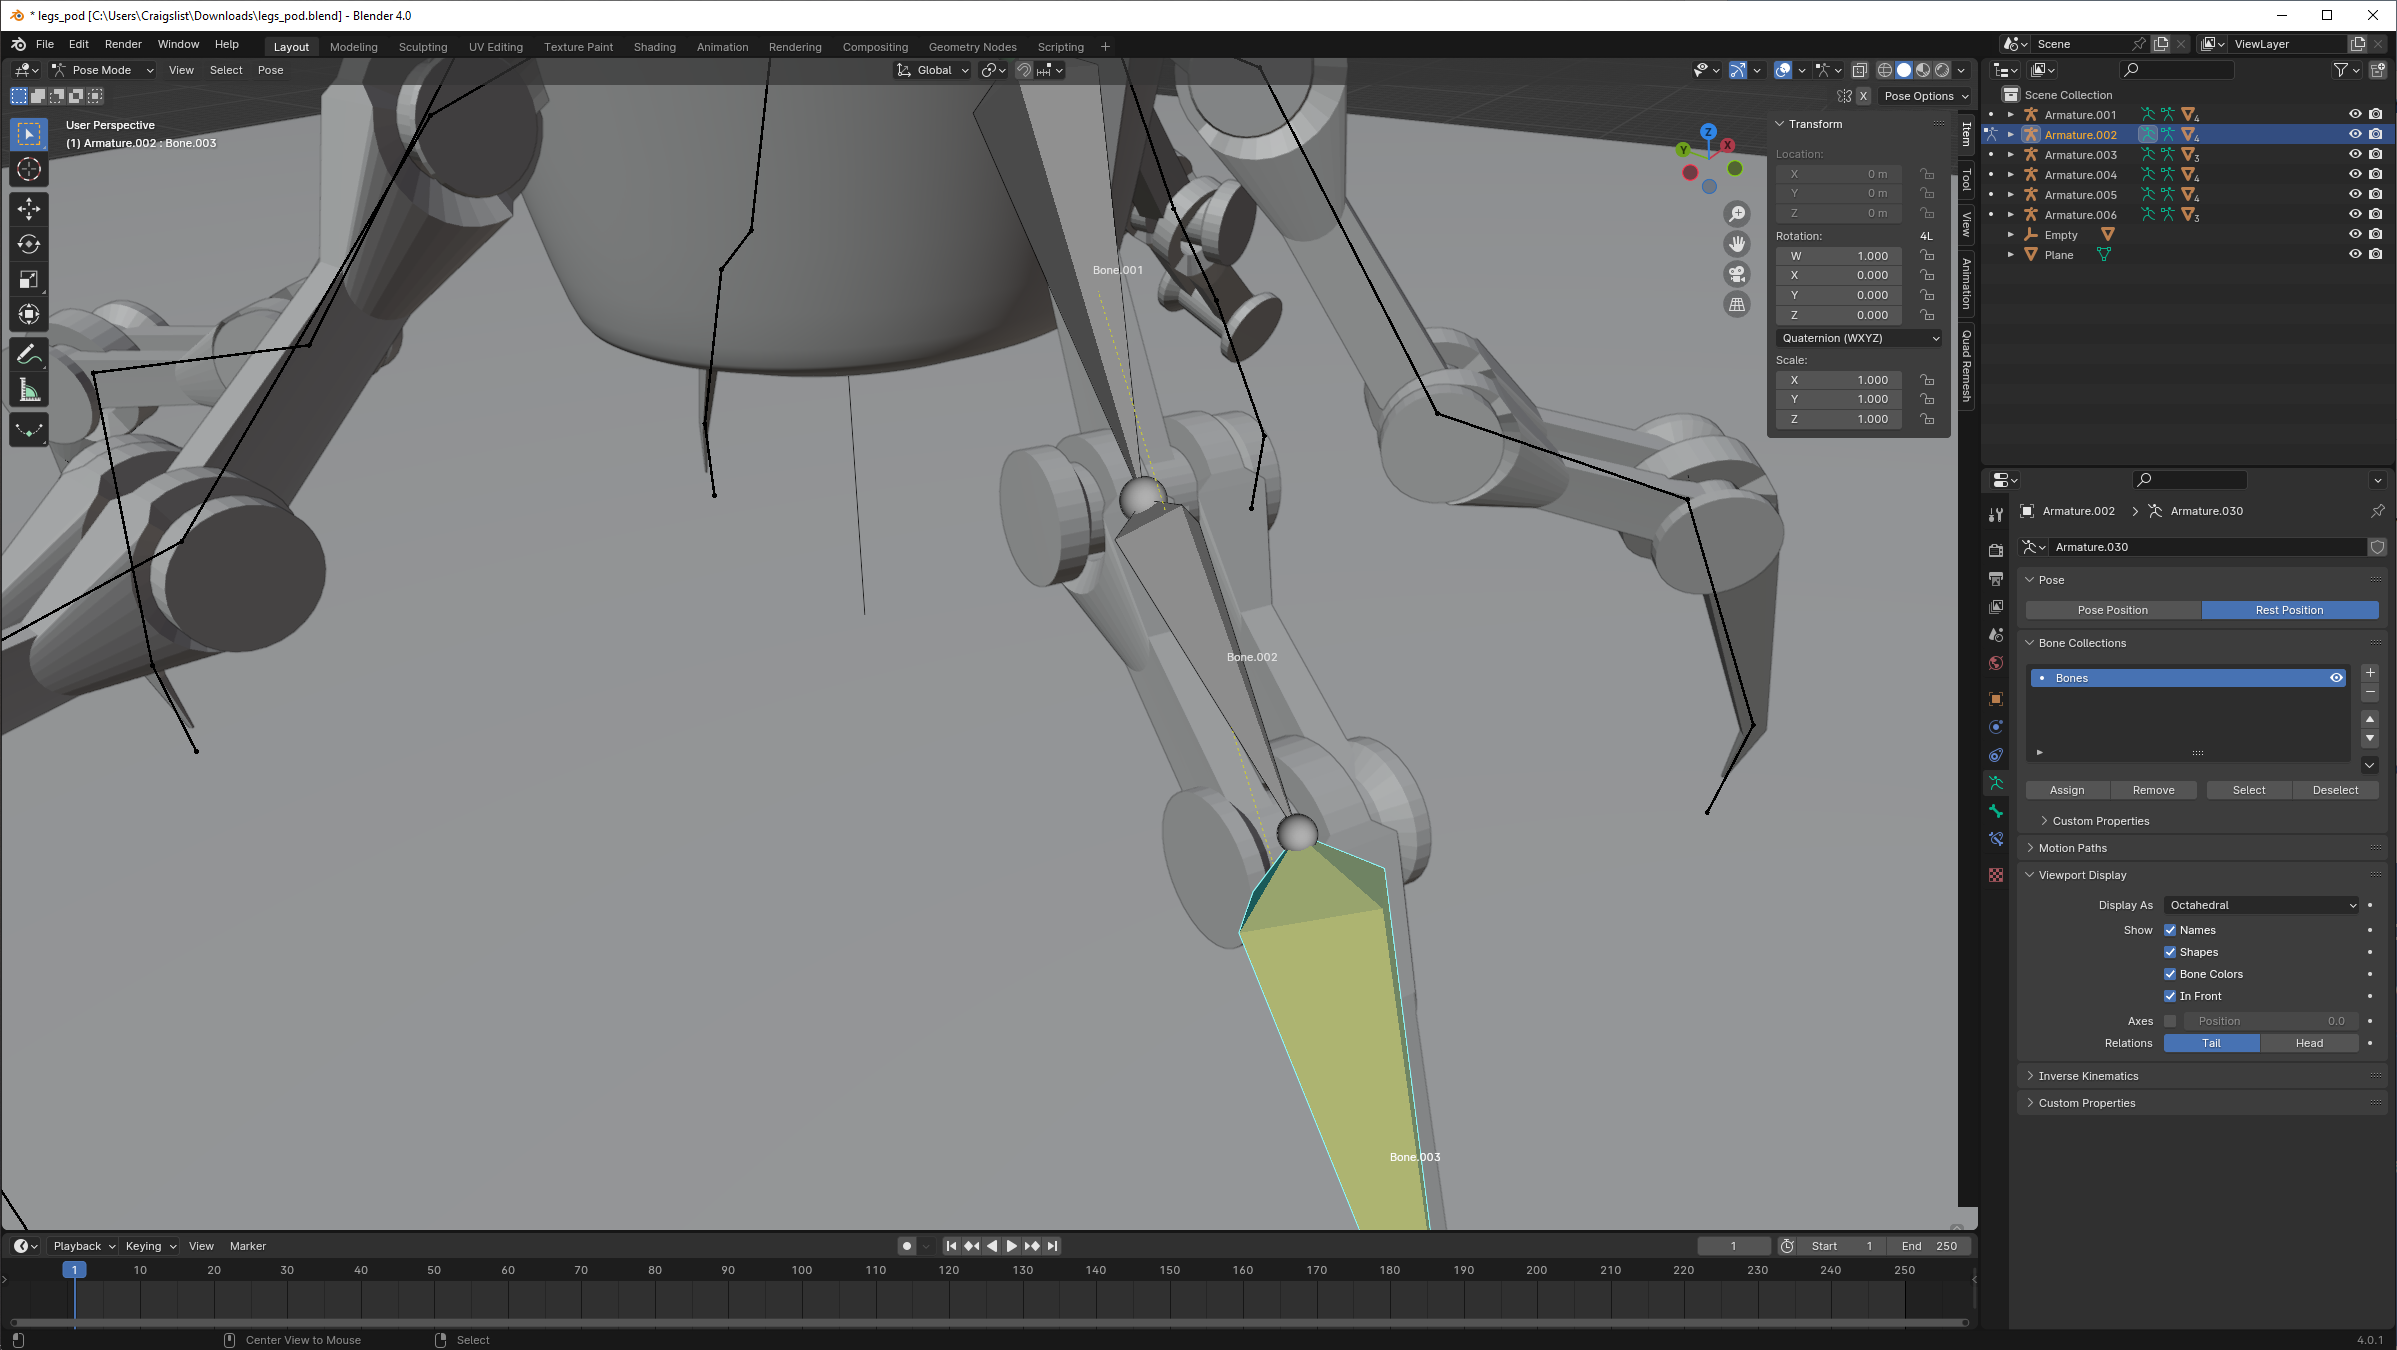Switch to Modeling workspace tab

point(354,47)
